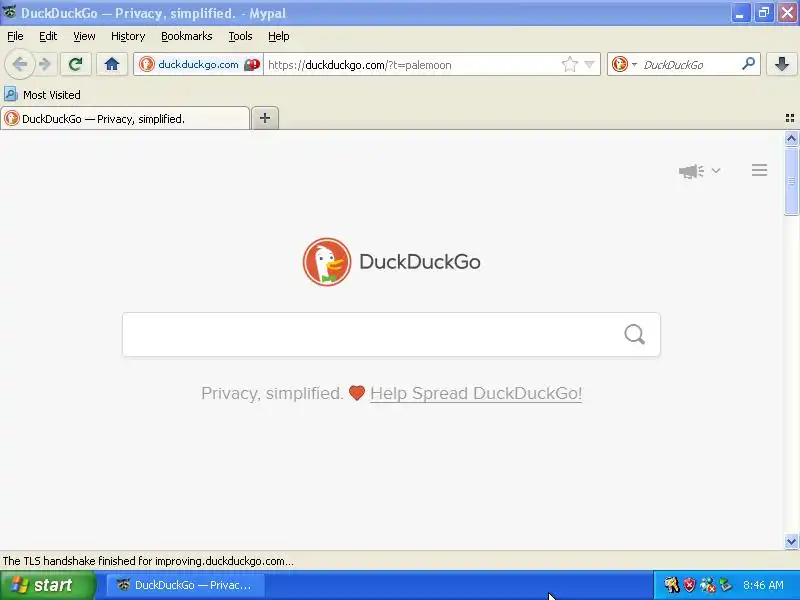Screen dimensions: 800x600
Task: Click the scrollbar down arrow
Action: tap(791, 542)
